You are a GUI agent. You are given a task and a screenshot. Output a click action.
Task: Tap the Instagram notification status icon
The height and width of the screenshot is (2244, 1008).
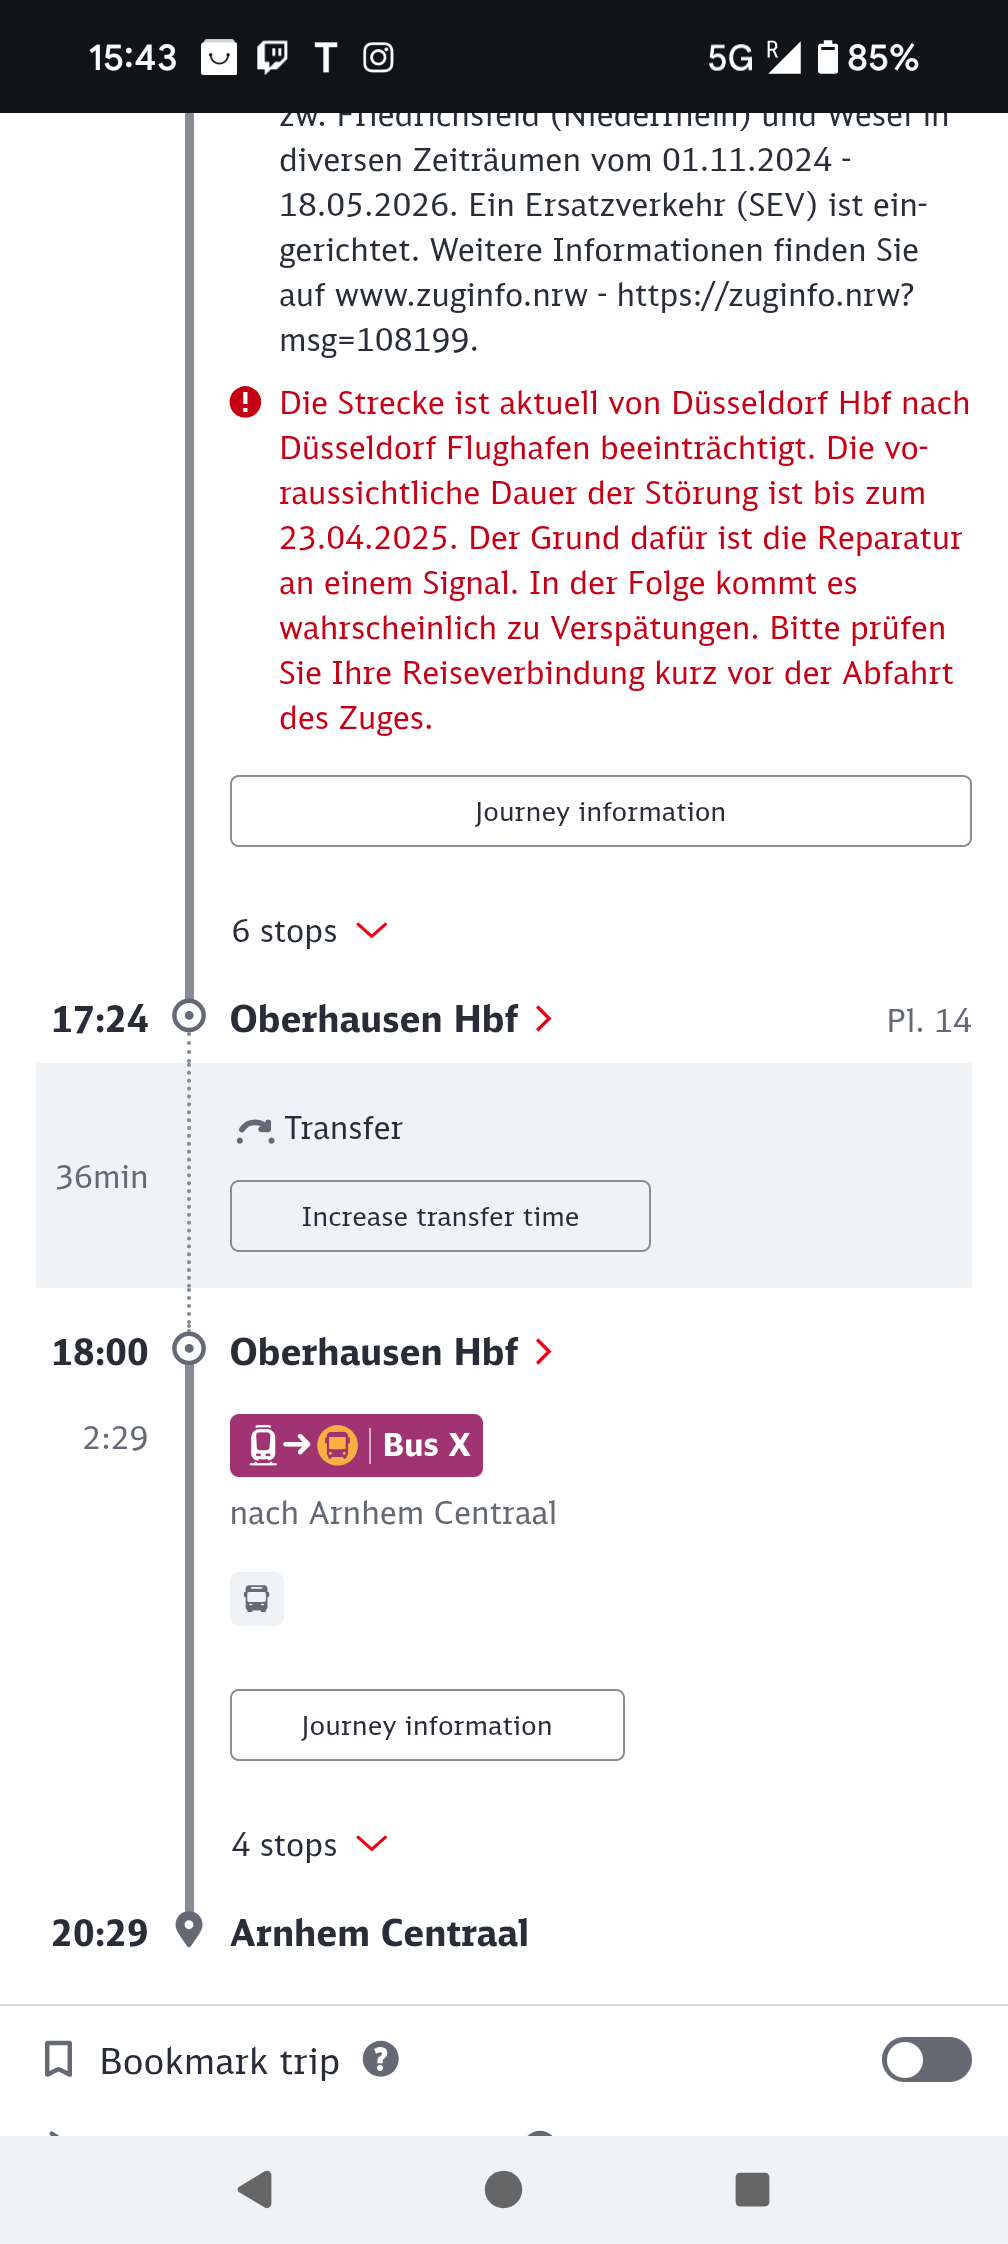point(378,57)
